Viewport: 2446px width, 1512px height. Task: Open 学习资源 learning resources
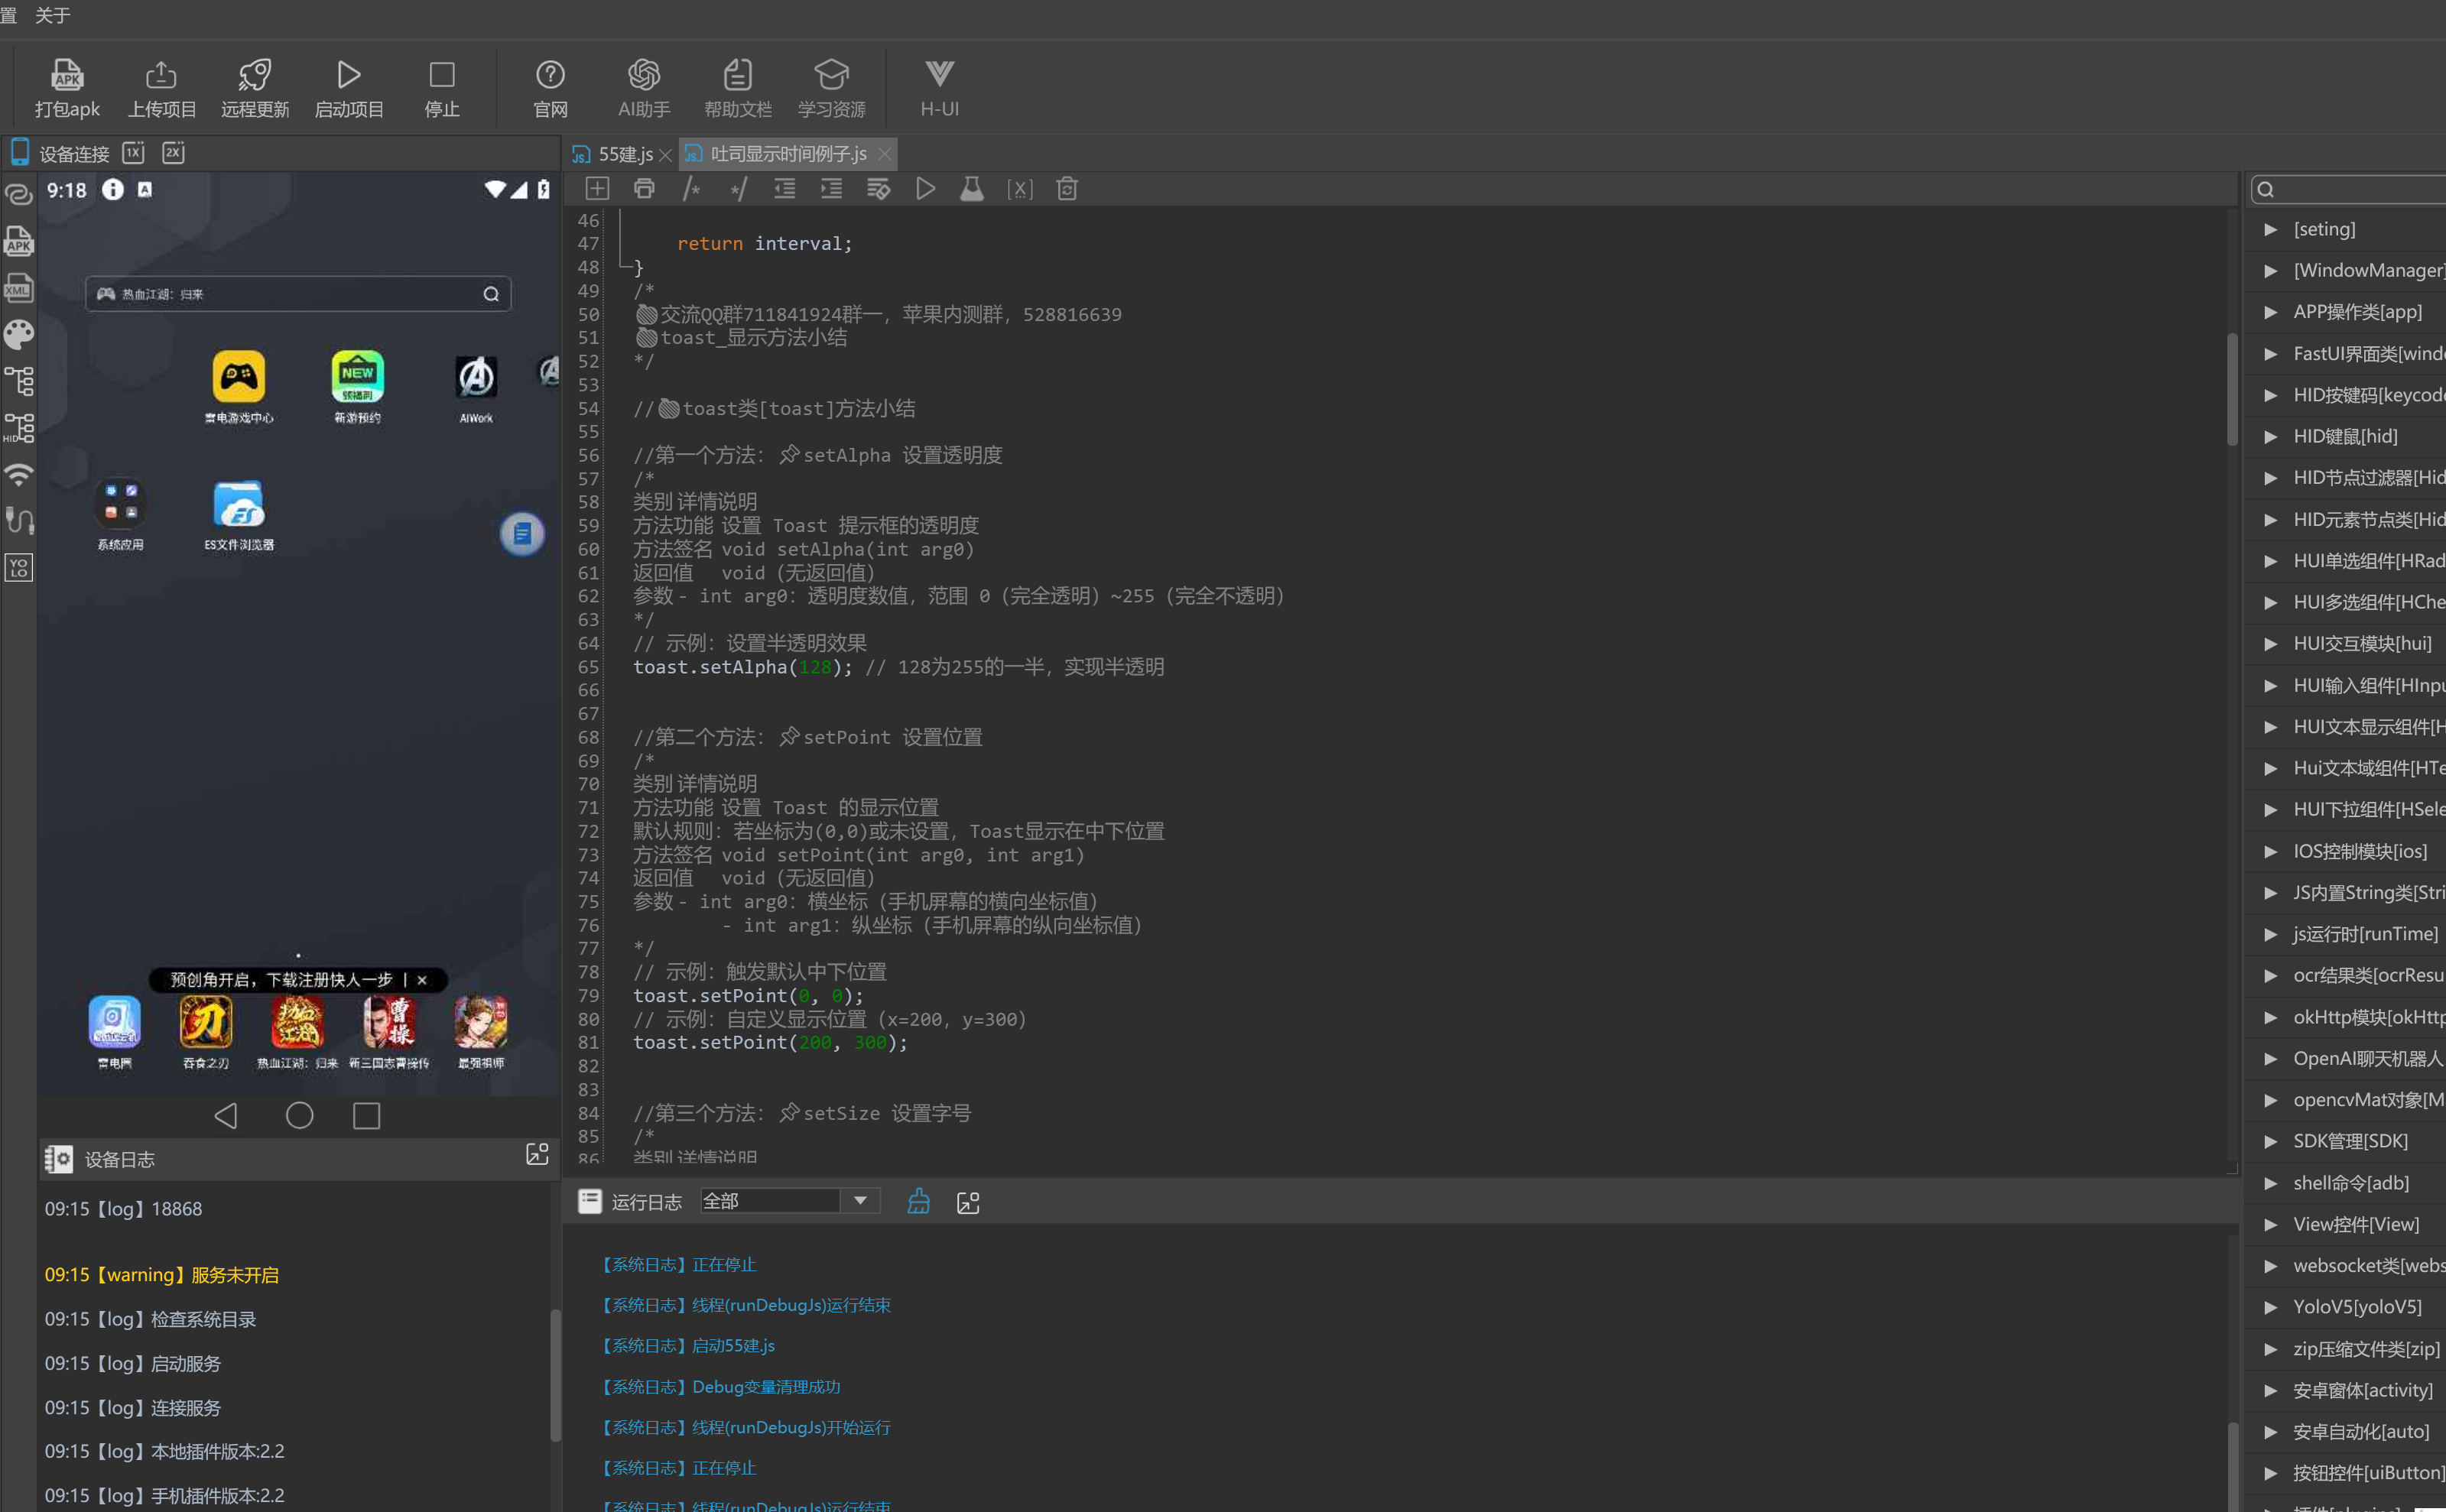pyautogui.click(x=831, y=88)
